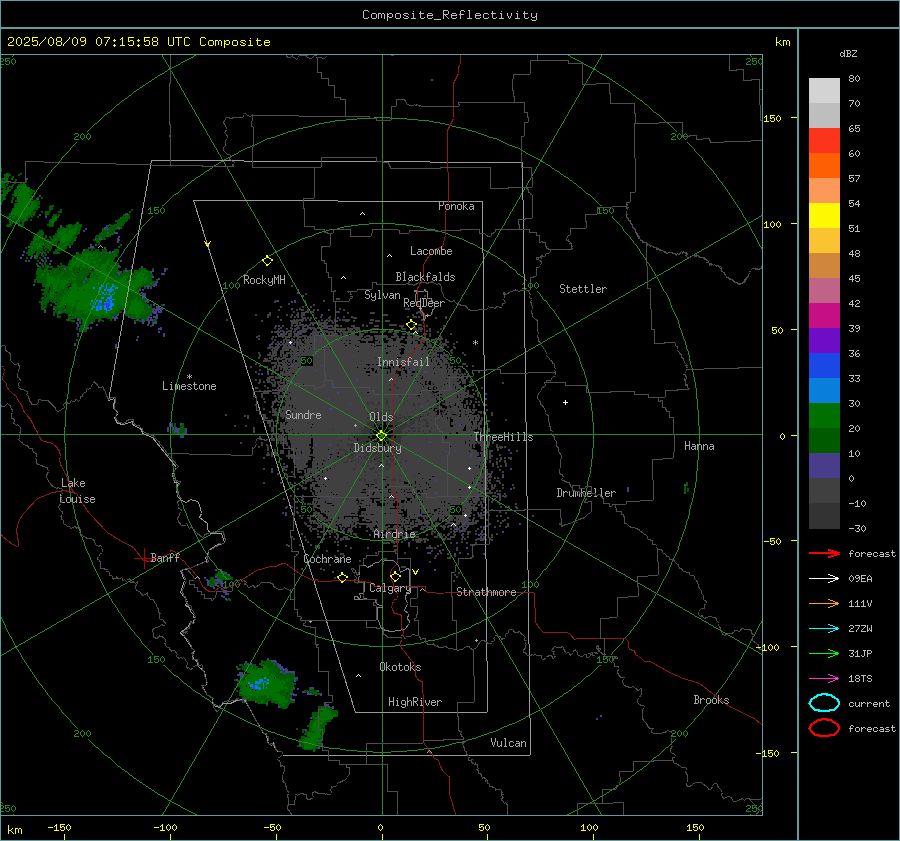Click the yellow diamond marker above Calgary
This screenshot has height=841, width=900.
(395, 576)
